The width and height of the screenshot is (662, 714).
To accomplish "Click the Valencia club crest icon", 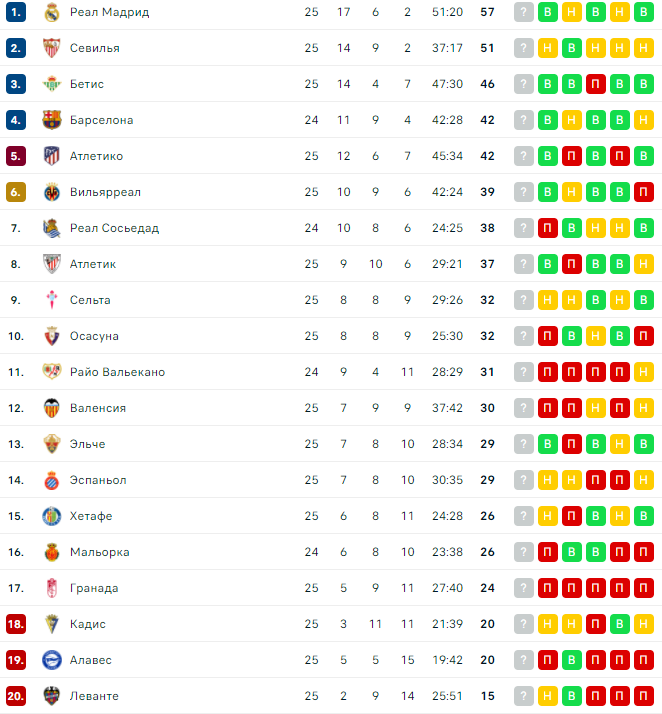I will [52, 408].
